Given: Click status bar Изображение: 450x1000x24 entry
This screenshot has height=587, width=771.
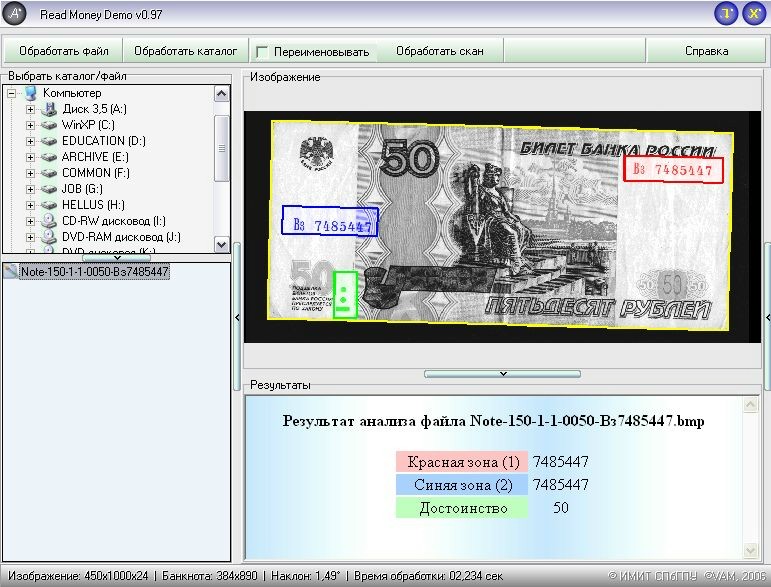Looking at the screenshot, I should [x=78, y=576].
